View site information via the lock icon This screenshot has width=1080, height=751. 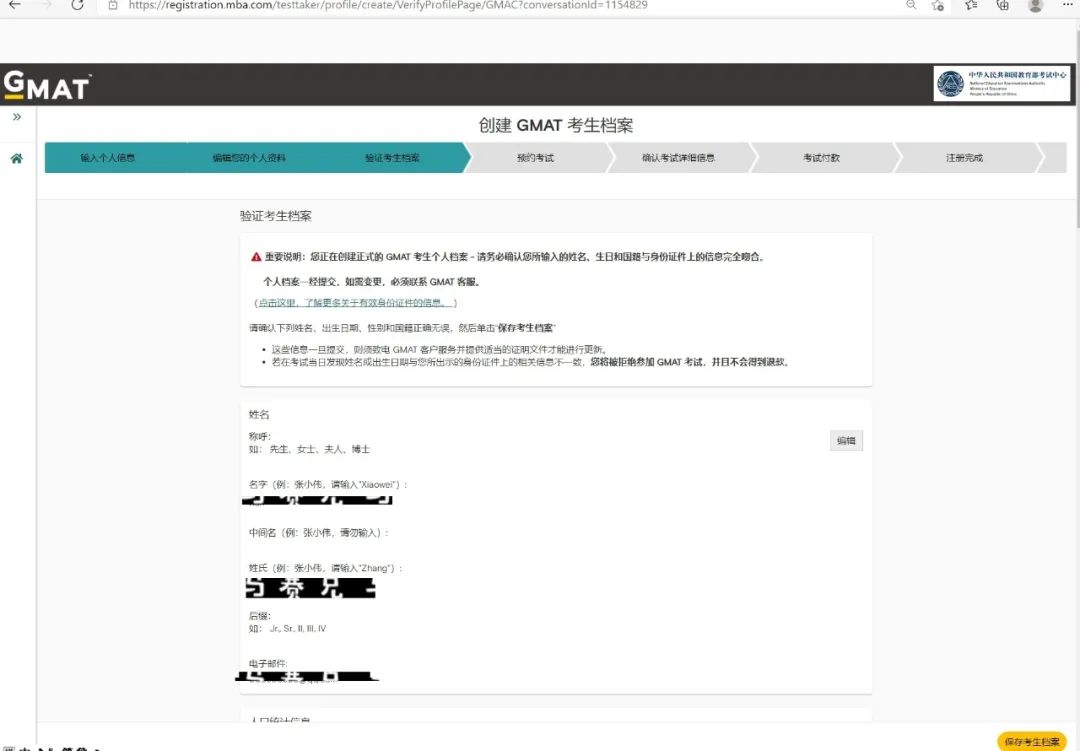pos(113,5)
